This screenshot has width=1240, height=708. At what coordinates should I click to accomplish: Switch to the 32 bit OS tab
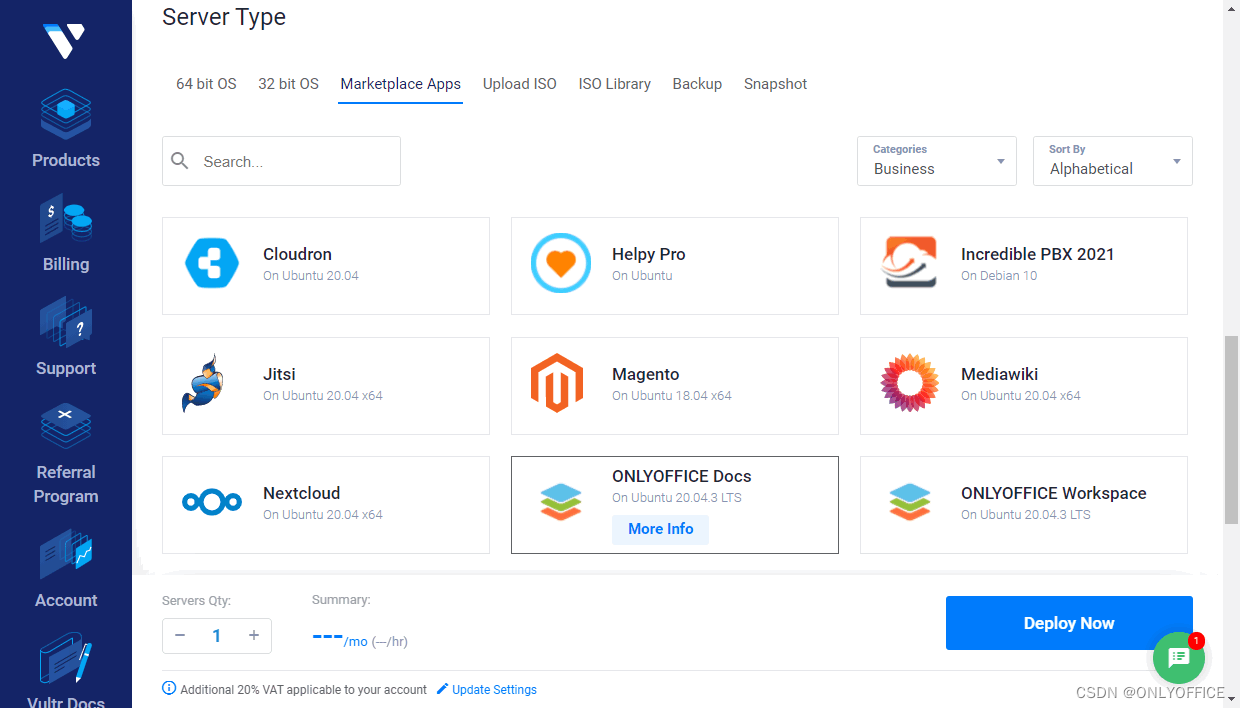(x=288, y=84)
